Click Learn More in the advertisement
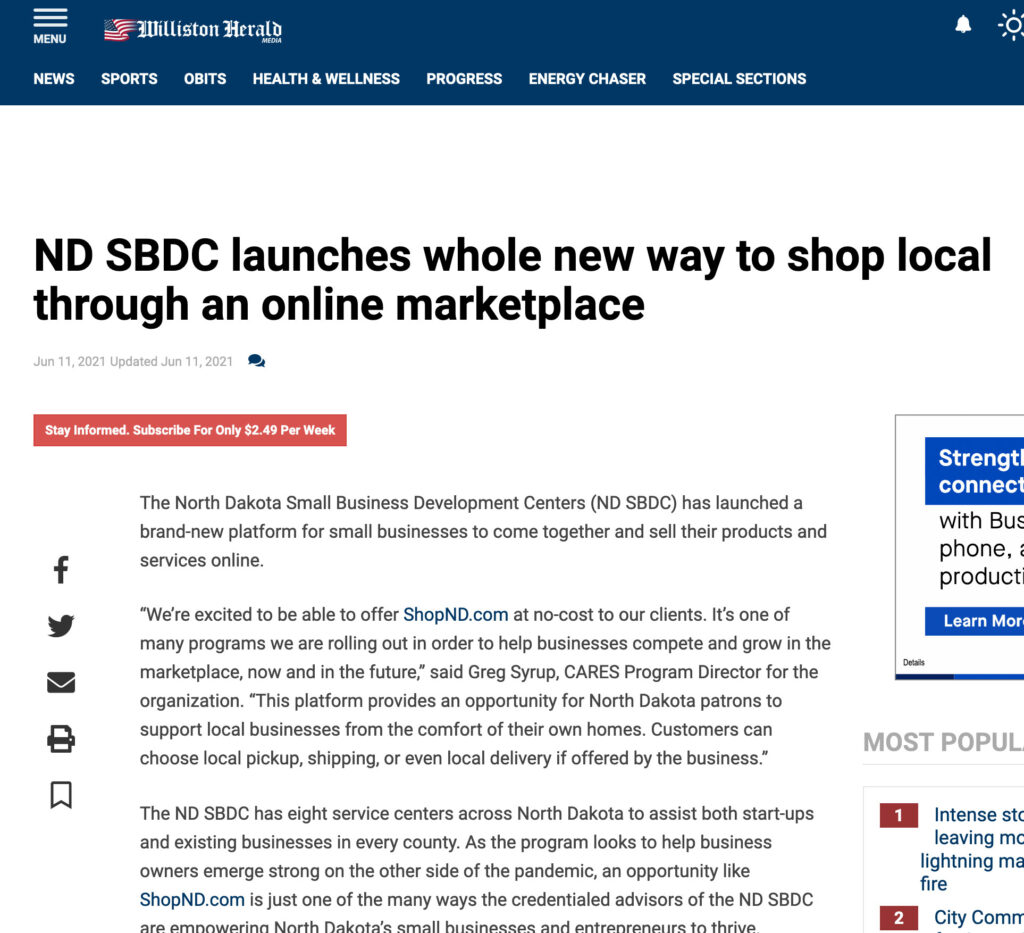This screenshot has width=1024, height=933. coord(974,621)
